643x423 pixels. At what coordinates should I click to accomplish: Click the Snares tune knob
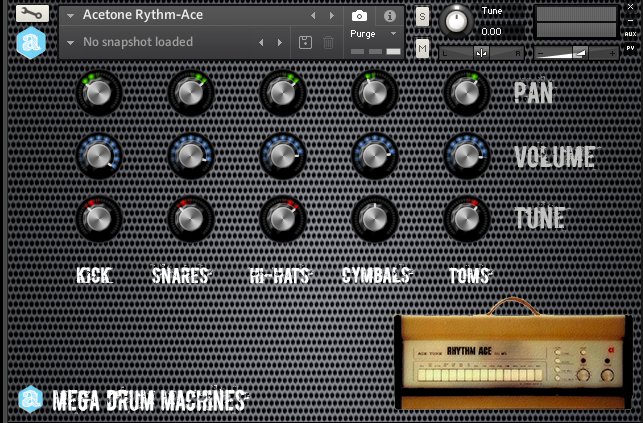191,219
